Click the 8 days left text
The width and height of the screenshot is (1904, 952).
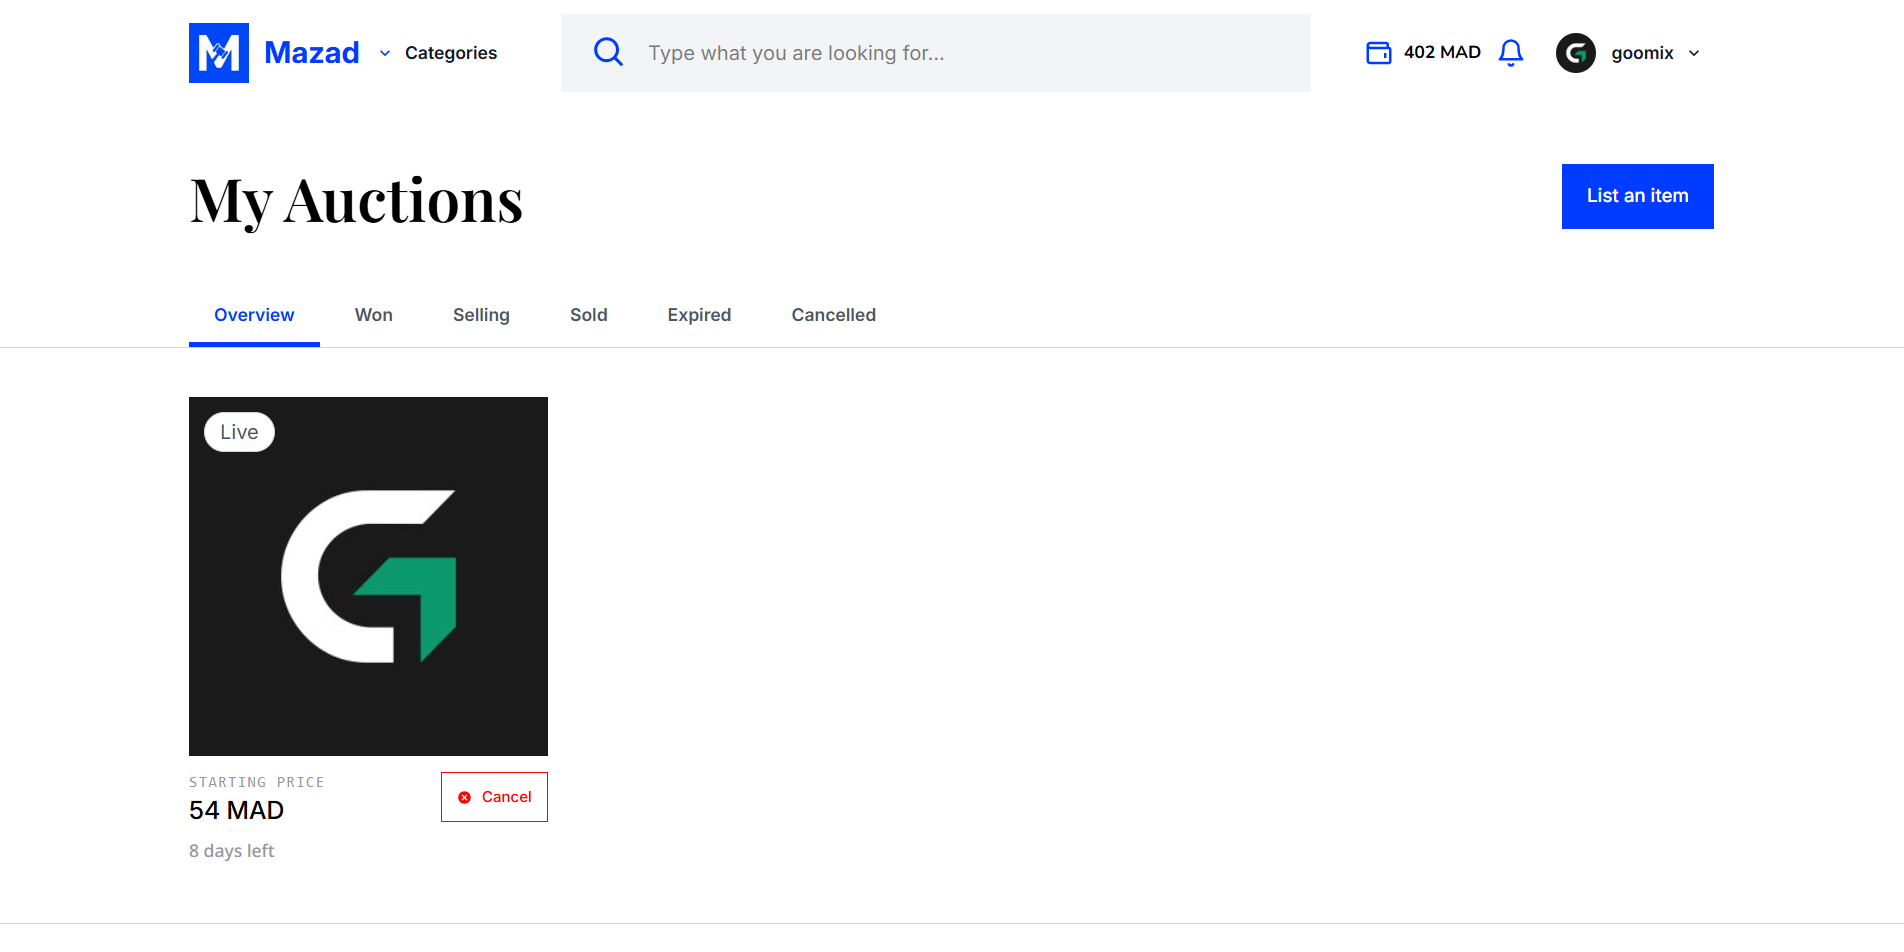click(x=231, y=851)
